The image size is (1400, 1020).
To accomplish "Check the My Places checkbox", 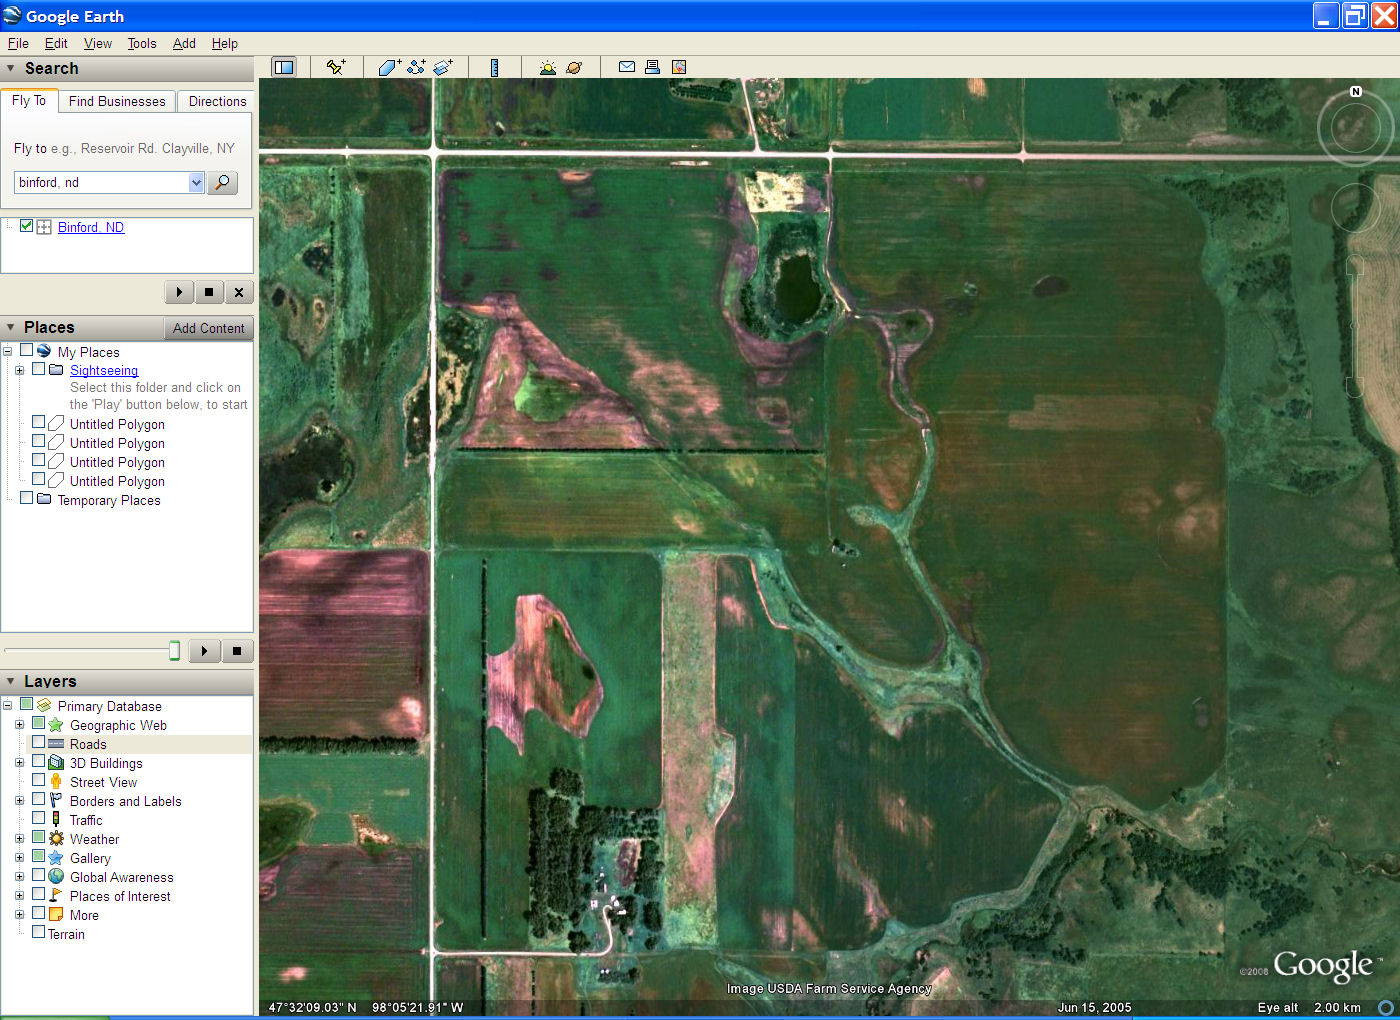I will point(26,351).
